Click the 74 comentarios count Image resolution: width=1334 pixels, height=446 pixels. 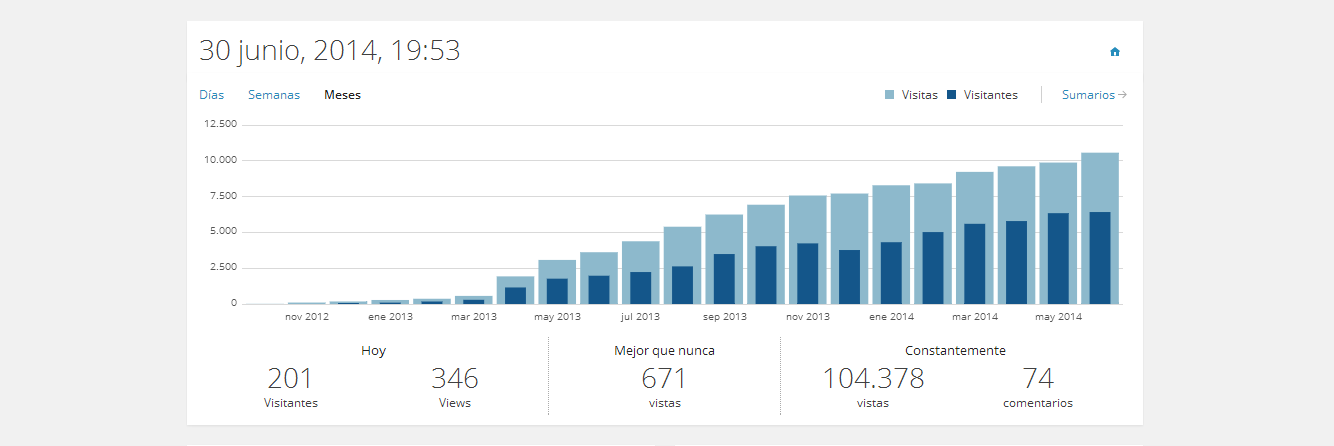coord(1037,379)
